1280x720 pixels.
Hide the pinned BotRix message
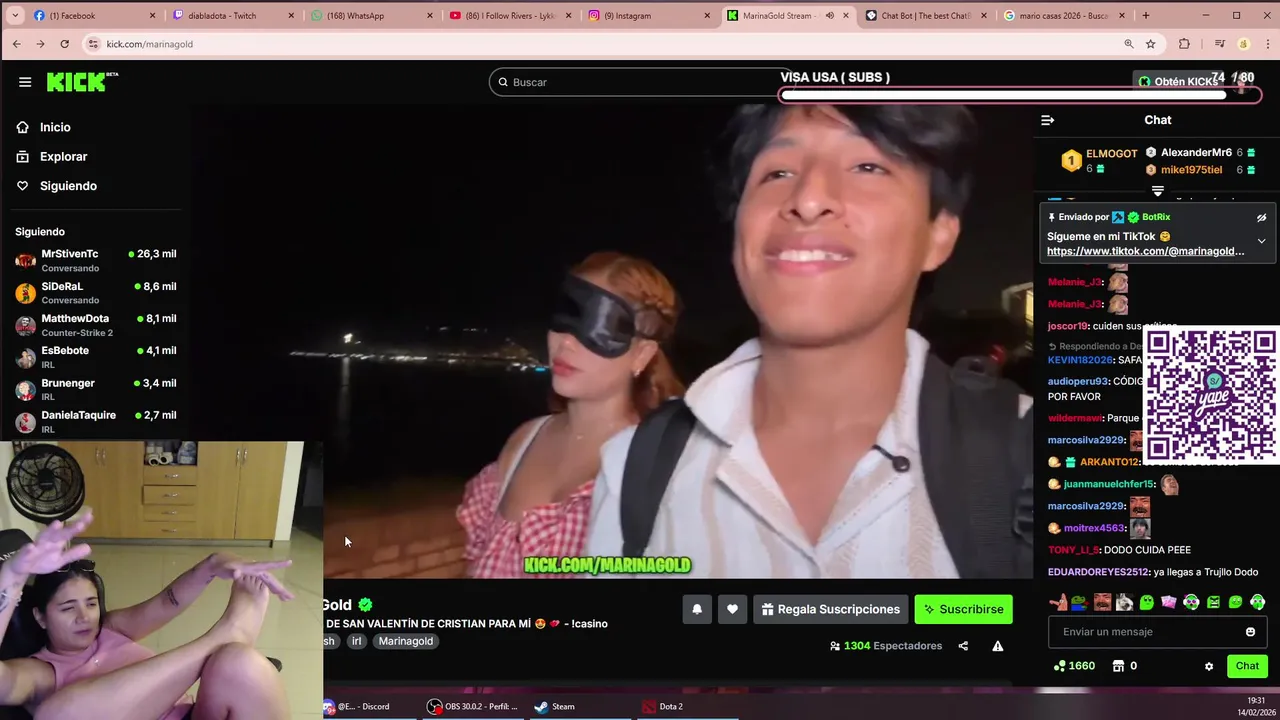[1261, 217]
